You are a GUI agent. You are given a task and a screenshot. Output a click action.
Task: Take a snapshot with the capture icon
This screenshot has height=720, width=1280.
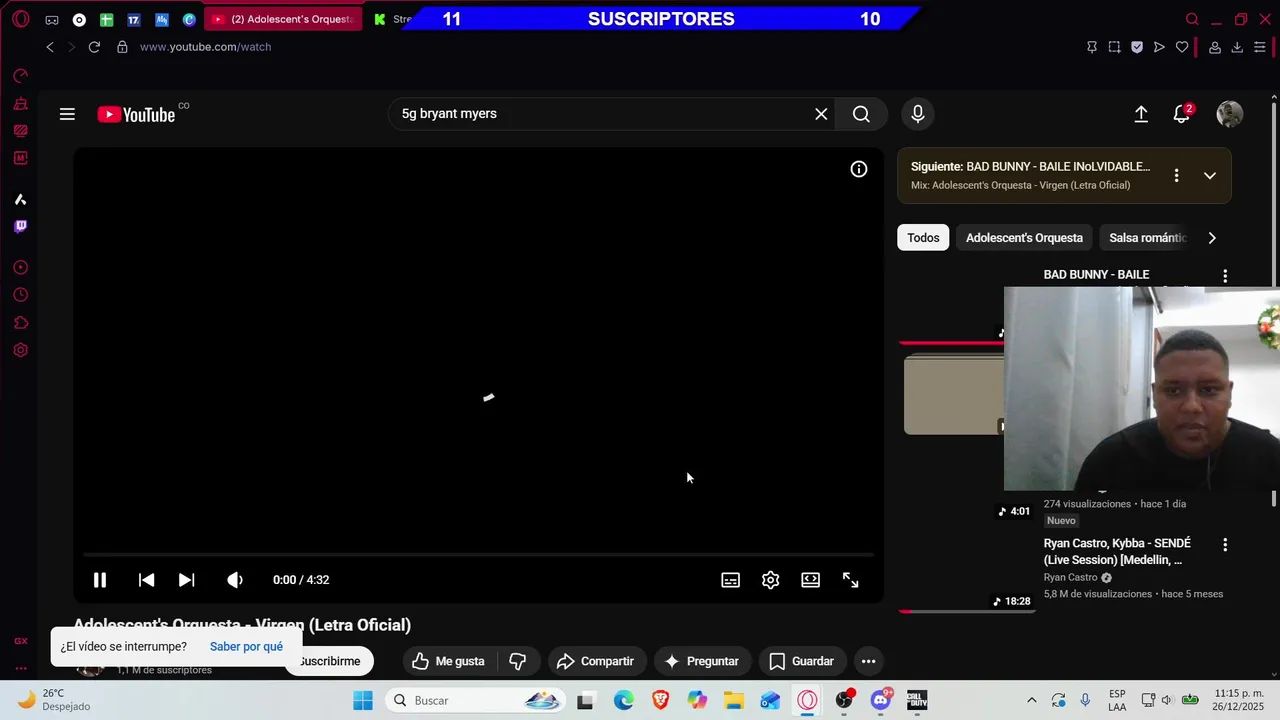pyautogui.click(x=1115, y=47)
